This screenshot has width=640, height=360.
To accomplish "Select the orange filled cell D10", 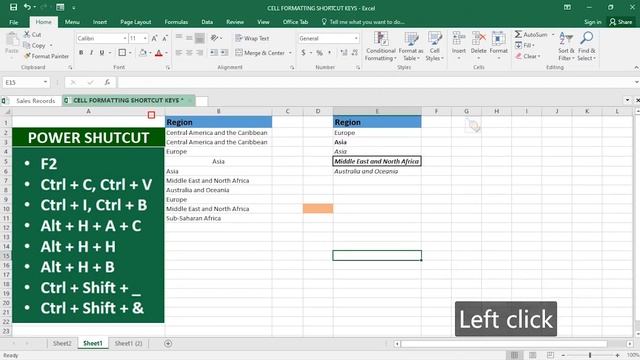I will point(318,209).
